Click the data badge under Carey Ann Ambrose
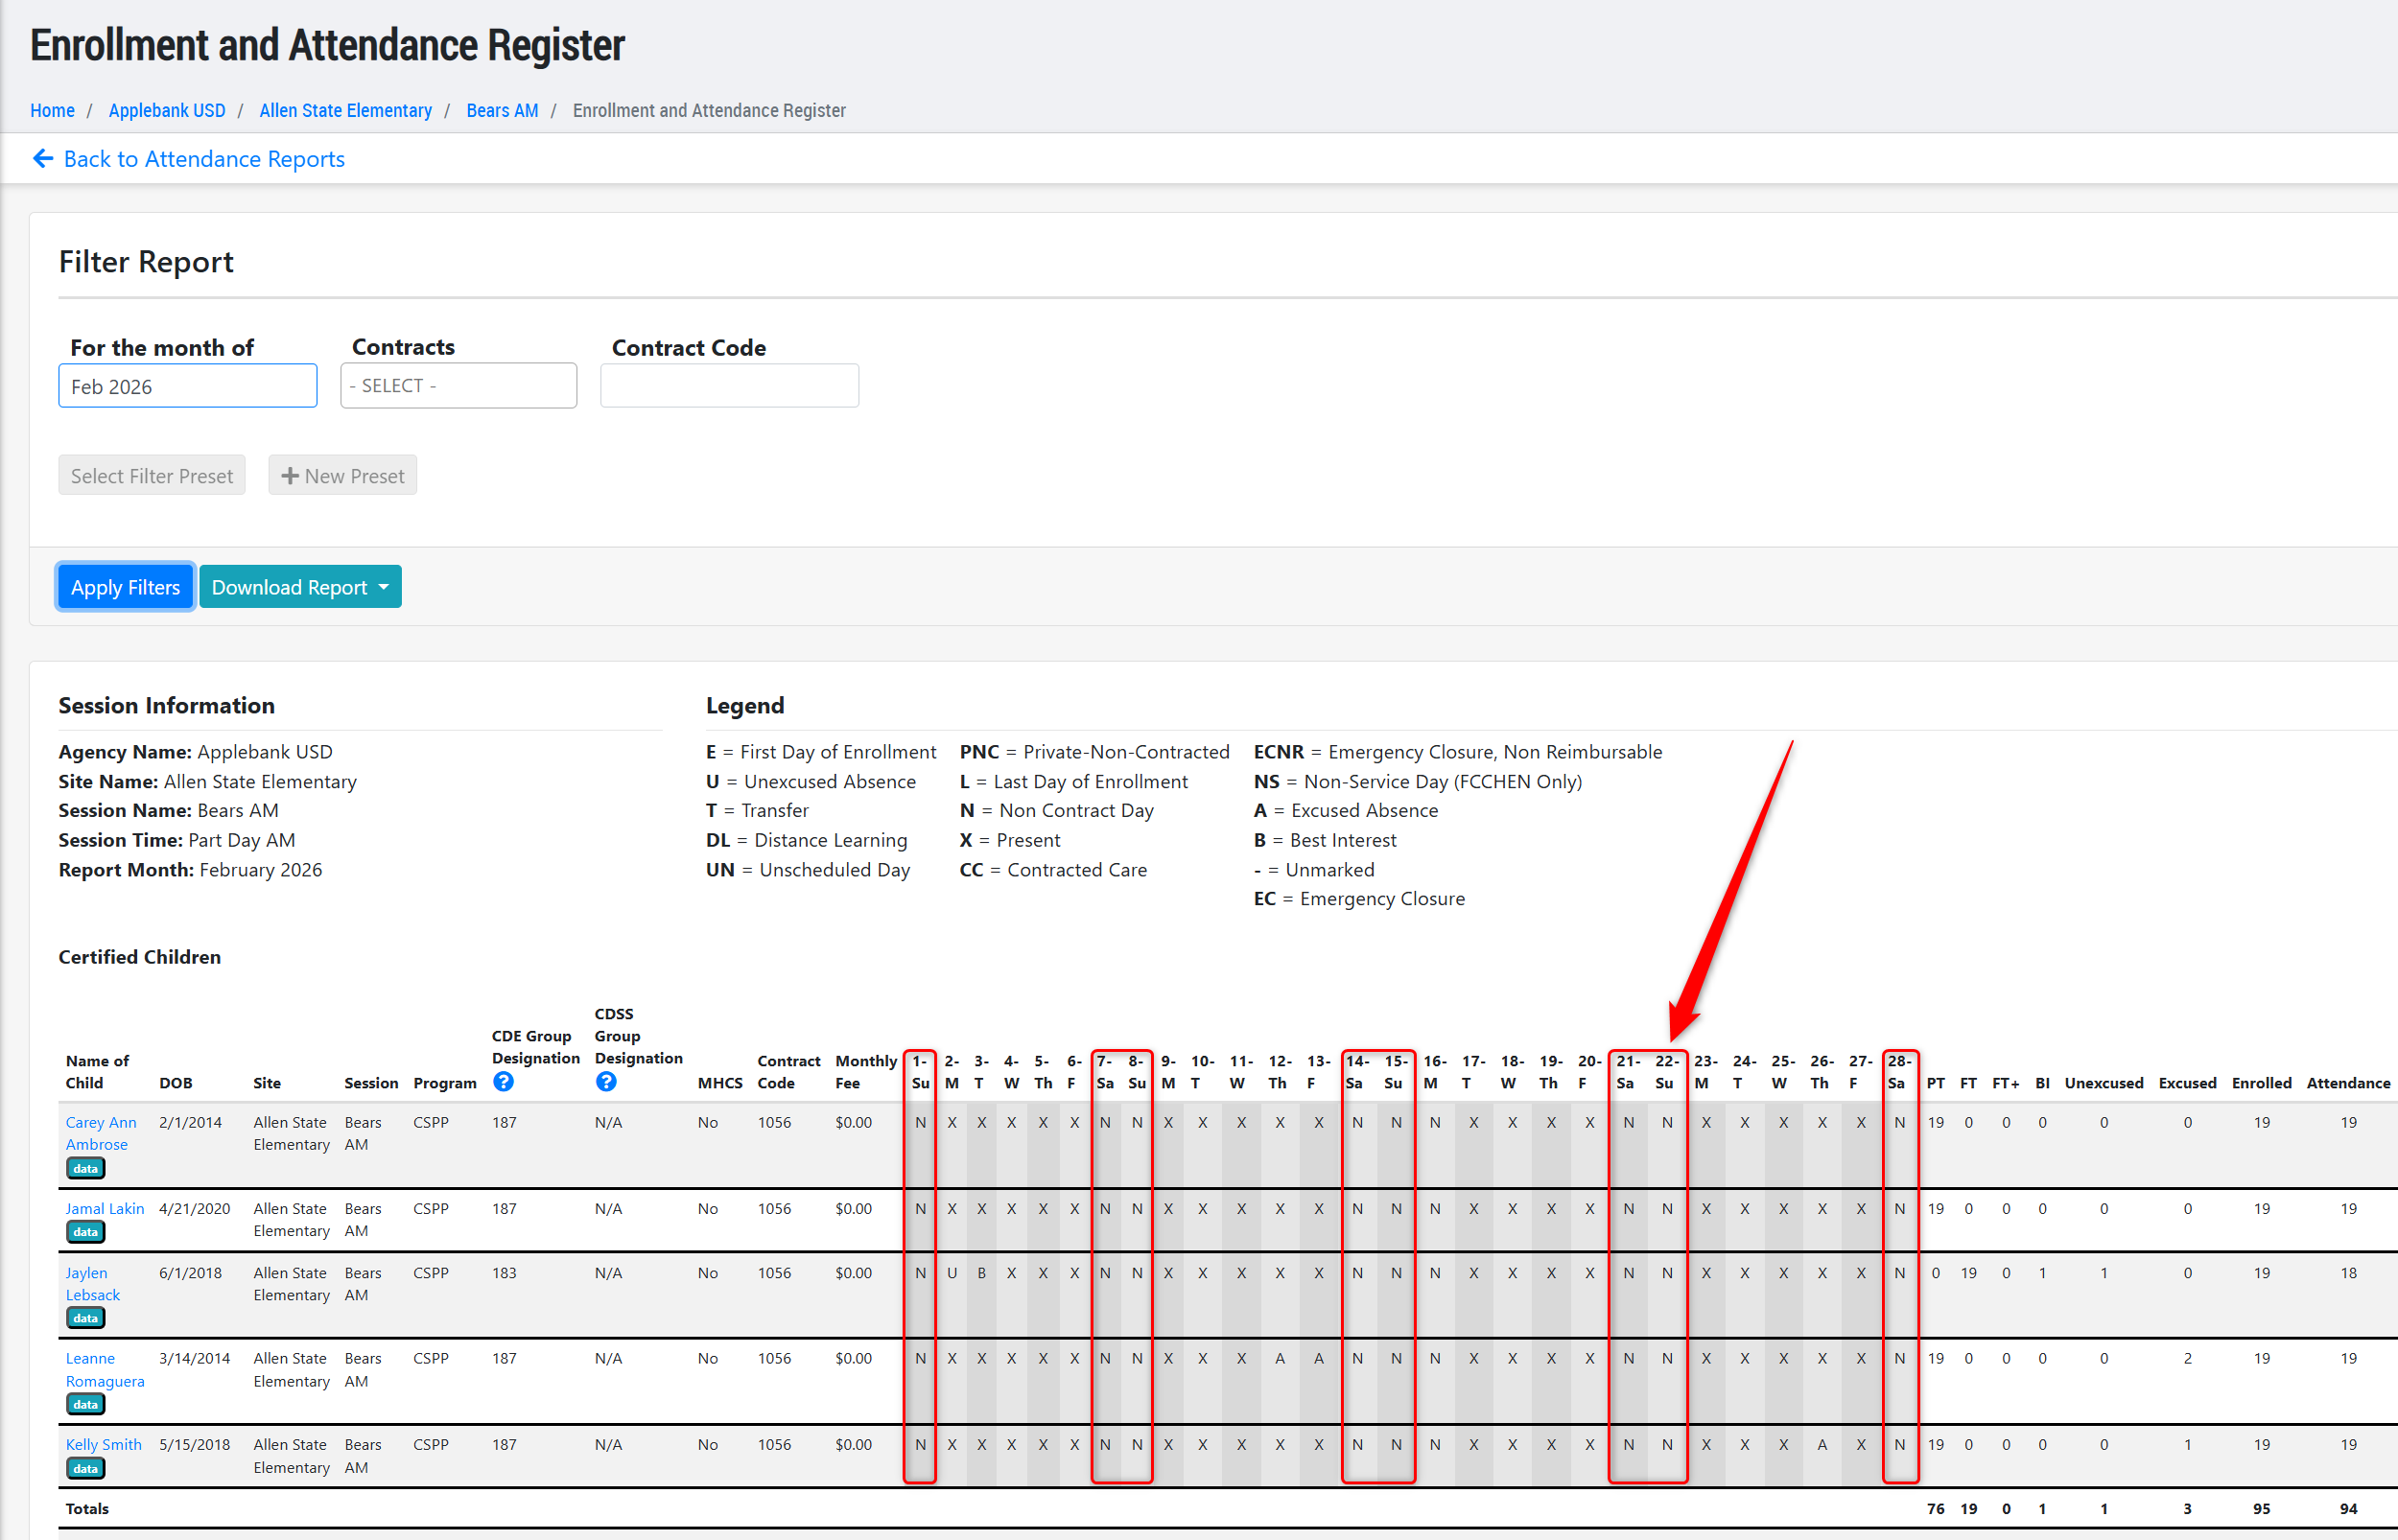This screenshot has width=2398, height=1540. pyautogui.click(x=86, y=1168)
